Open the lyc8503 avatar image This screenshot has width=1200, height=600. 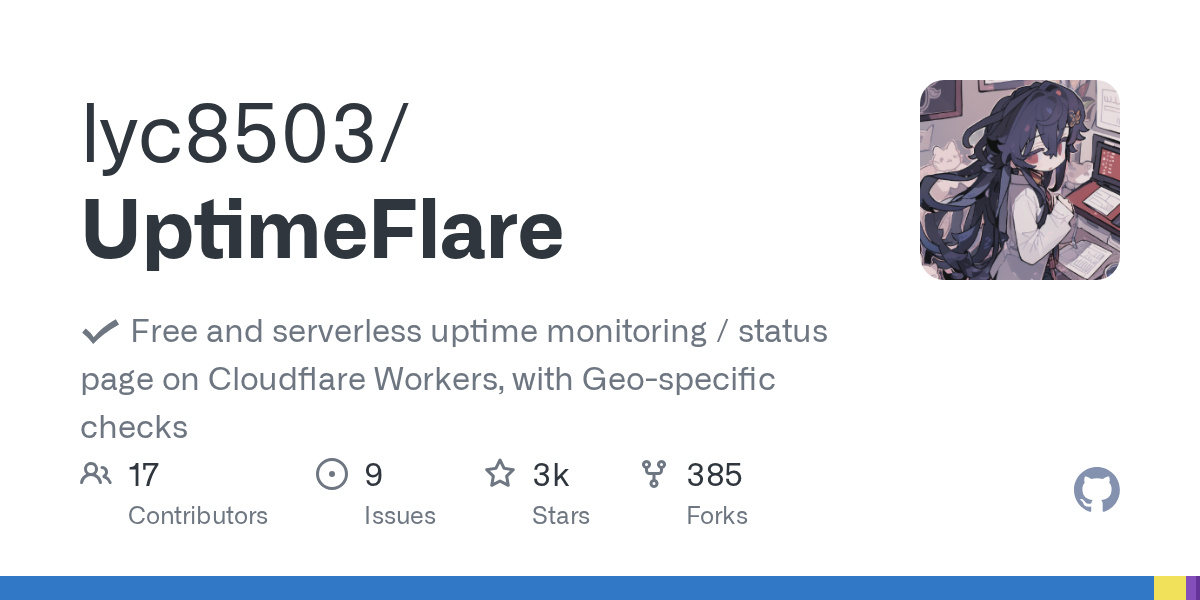(1019, 180)
